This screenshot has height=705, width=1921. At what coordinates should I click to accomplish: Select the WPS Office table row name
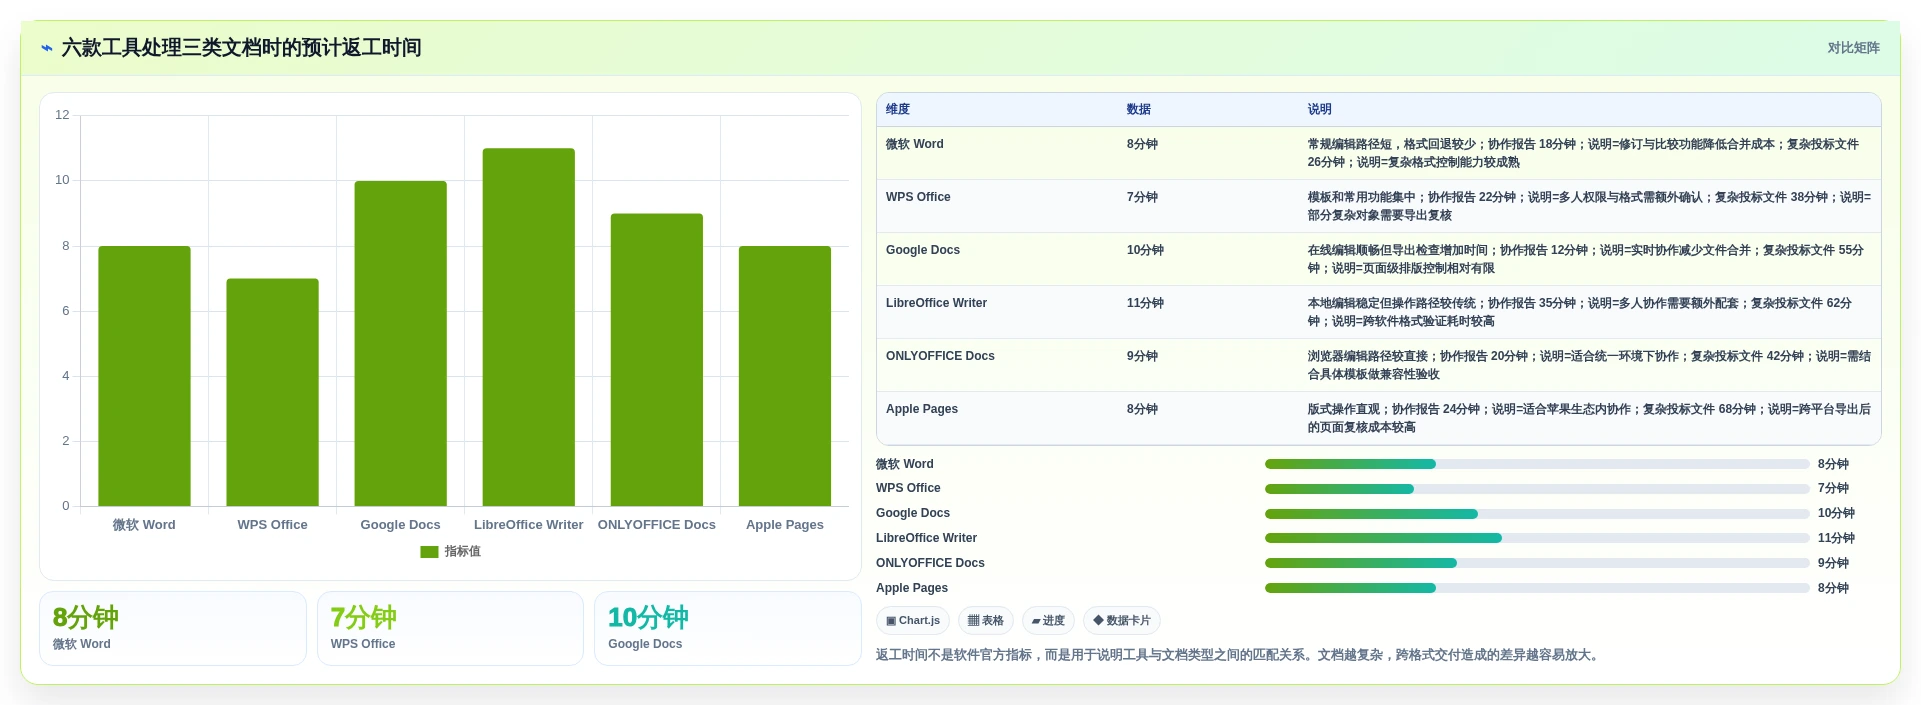[x=918, y=197]
